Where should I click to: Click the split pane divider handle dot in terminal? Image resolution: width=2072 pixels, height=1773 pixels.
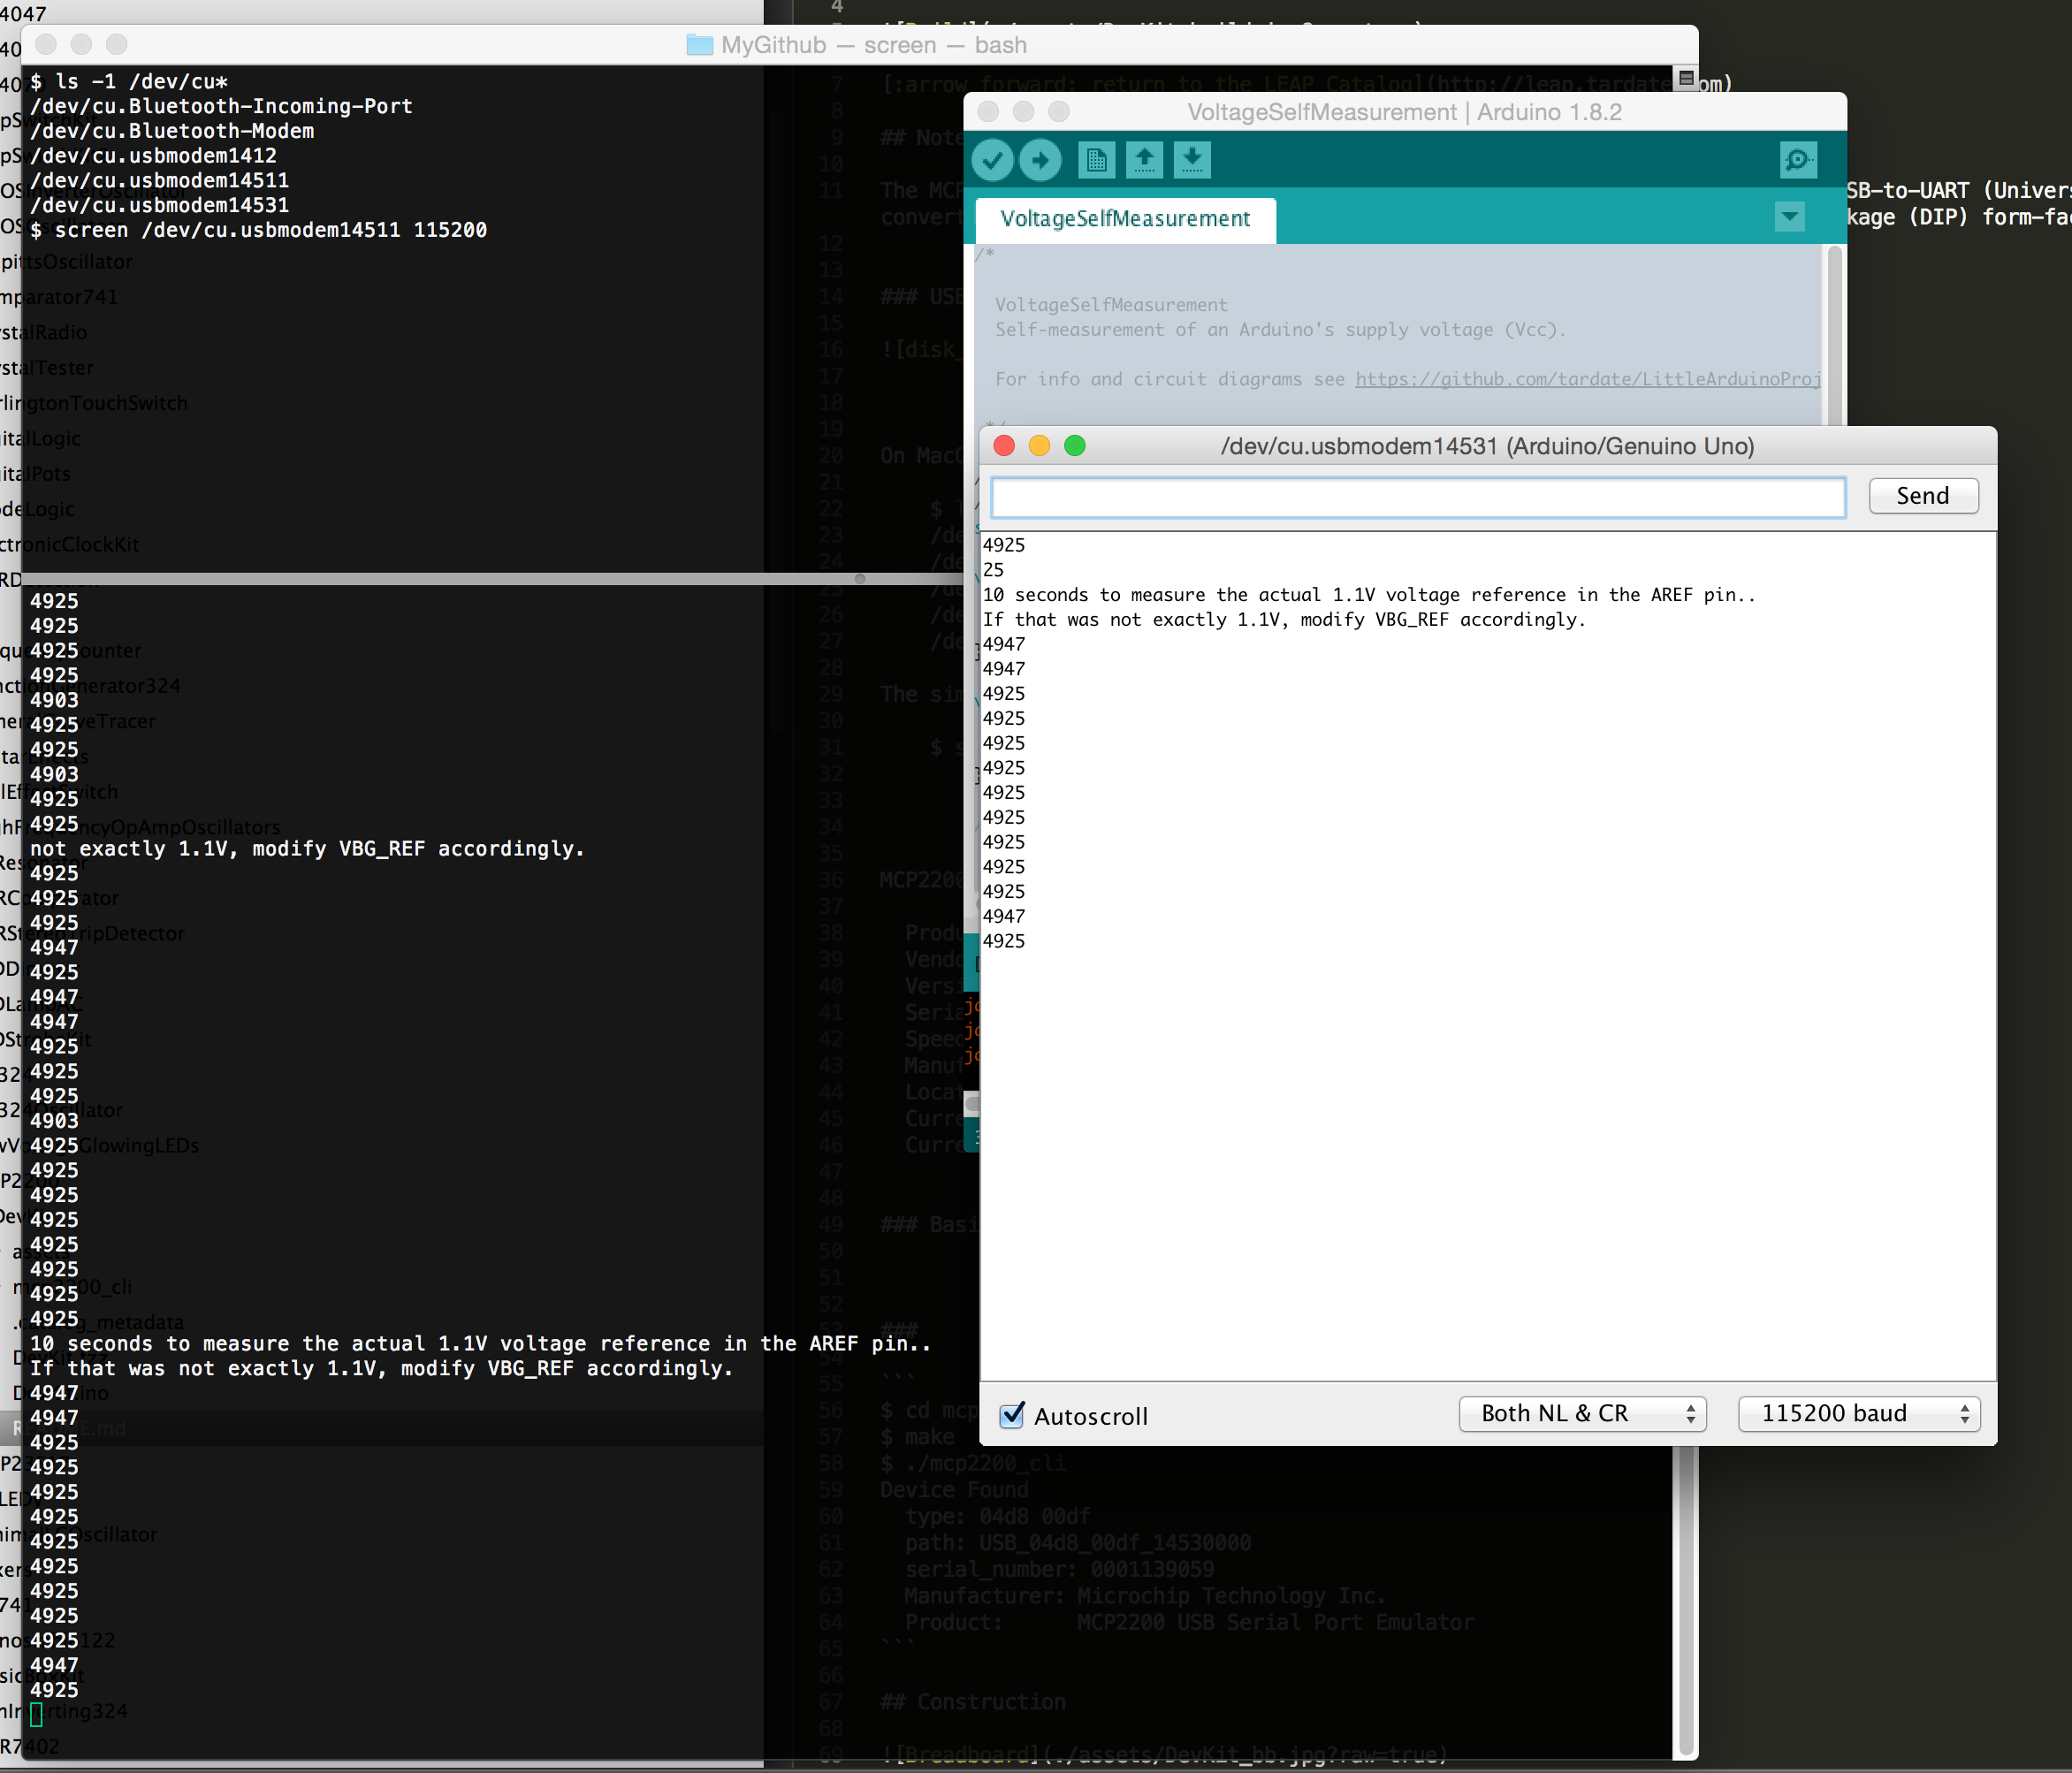click(x=860, y=579)
